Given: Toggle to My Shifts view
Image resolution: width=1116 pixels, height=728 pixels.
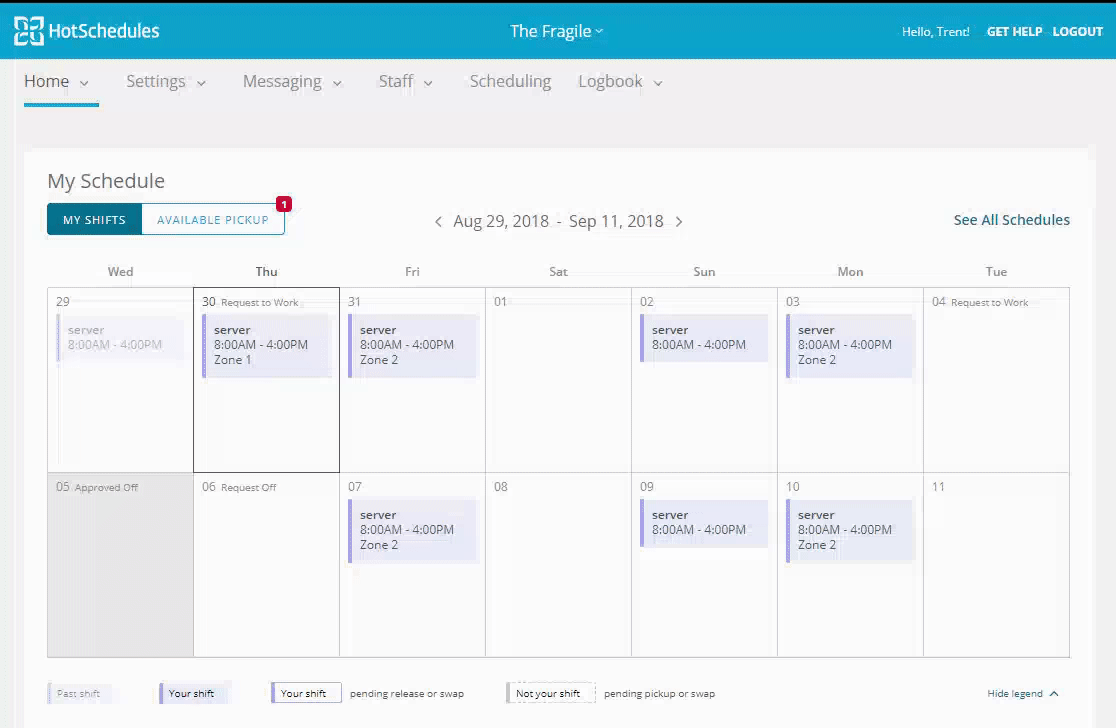Looking at the screenshot, I should [94, 220].
